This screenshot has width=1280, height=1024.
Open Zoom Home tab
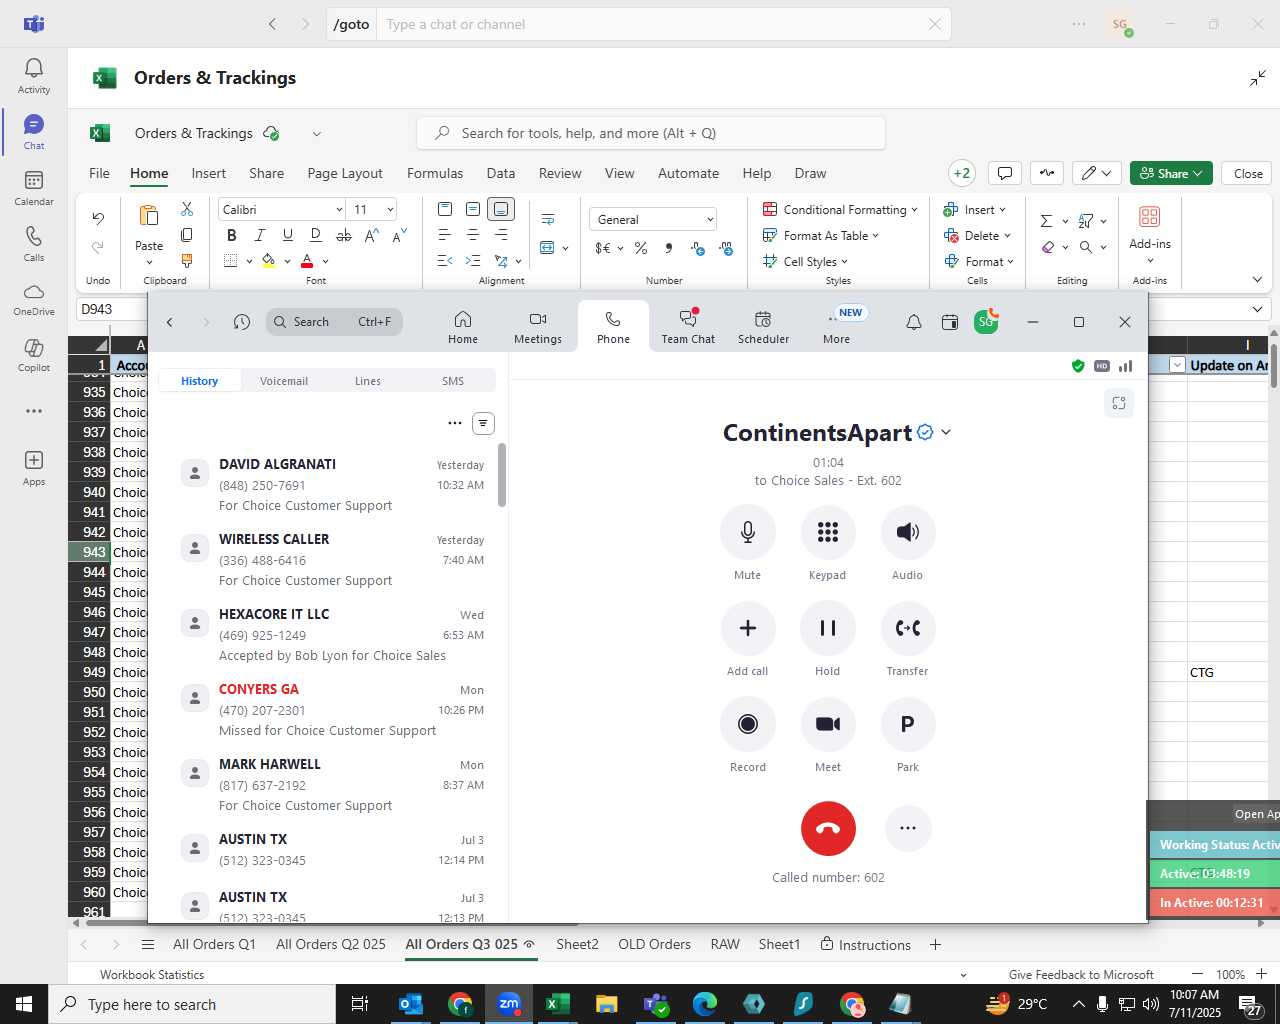(x=463, y=327)
